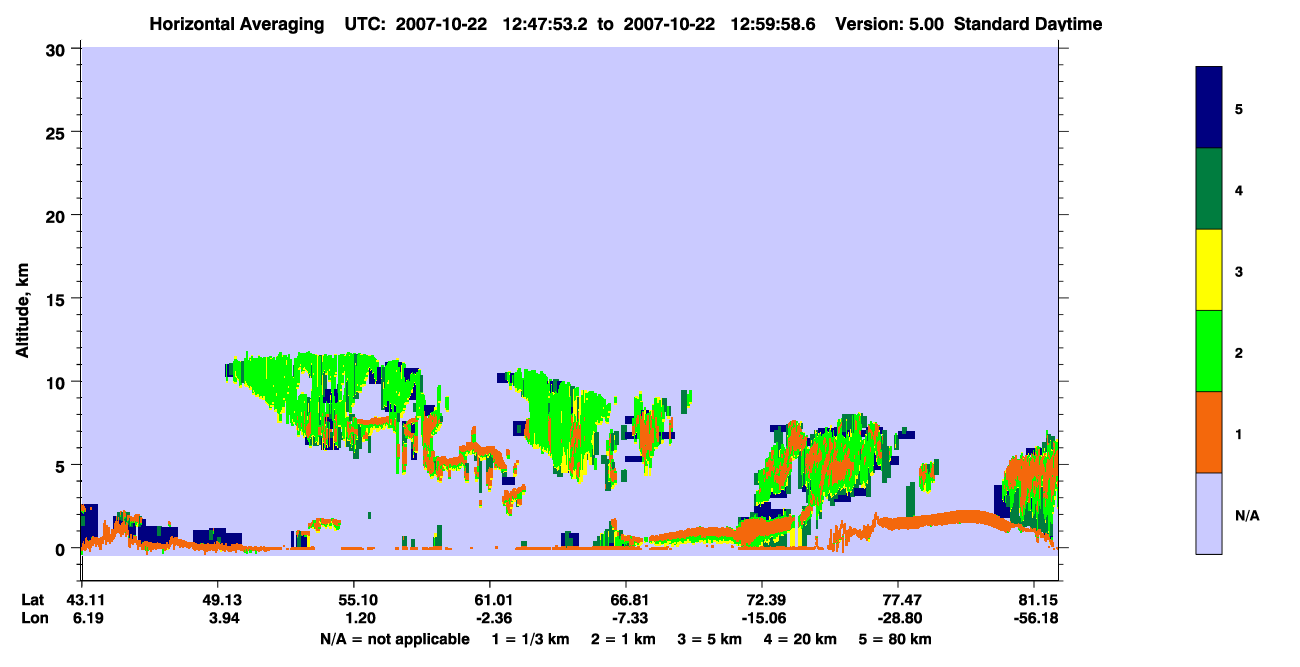Click the start time '12:47:53.2' in title

pos(546,24)
